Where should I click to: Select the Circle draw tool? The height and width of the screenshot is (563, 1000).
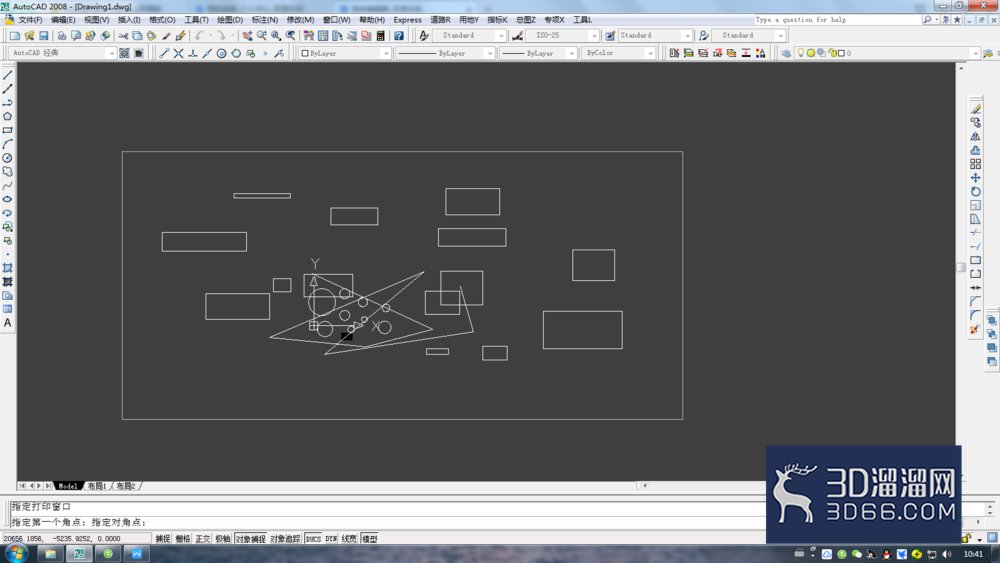[8, 158]
